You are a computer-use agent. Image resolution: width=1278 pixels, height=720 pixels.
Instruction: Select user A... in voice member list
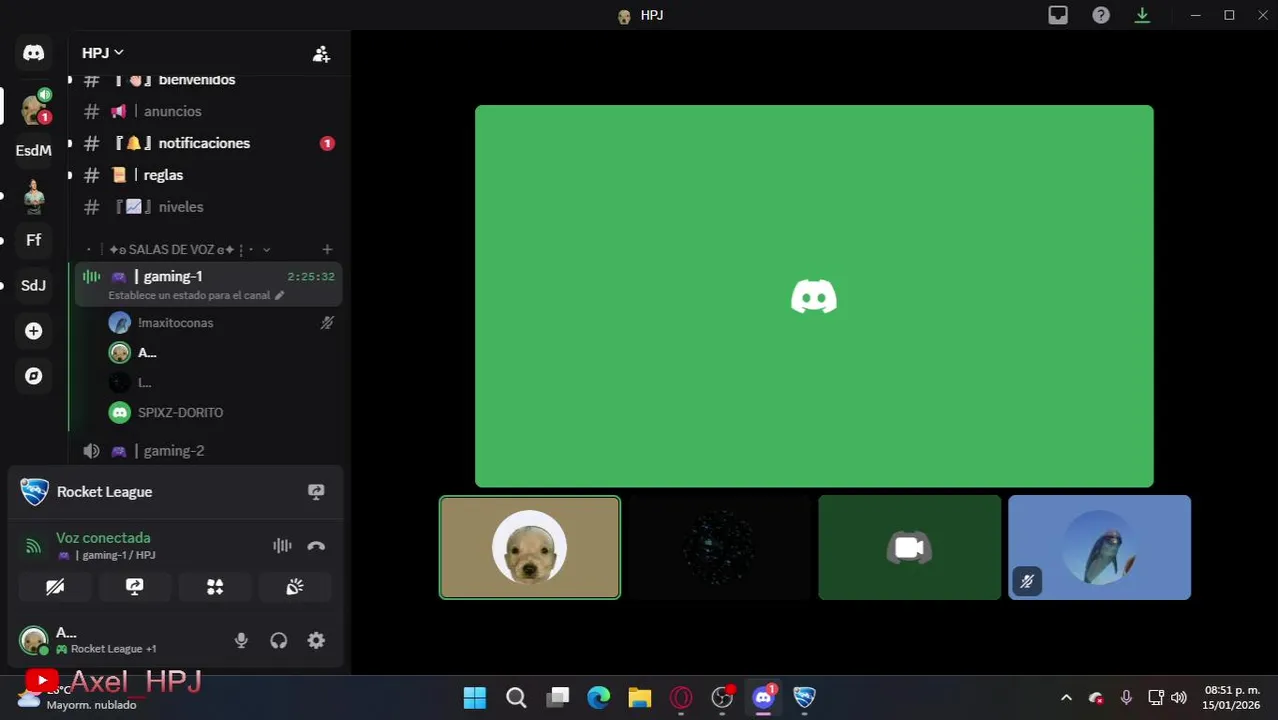click(220, 352)
